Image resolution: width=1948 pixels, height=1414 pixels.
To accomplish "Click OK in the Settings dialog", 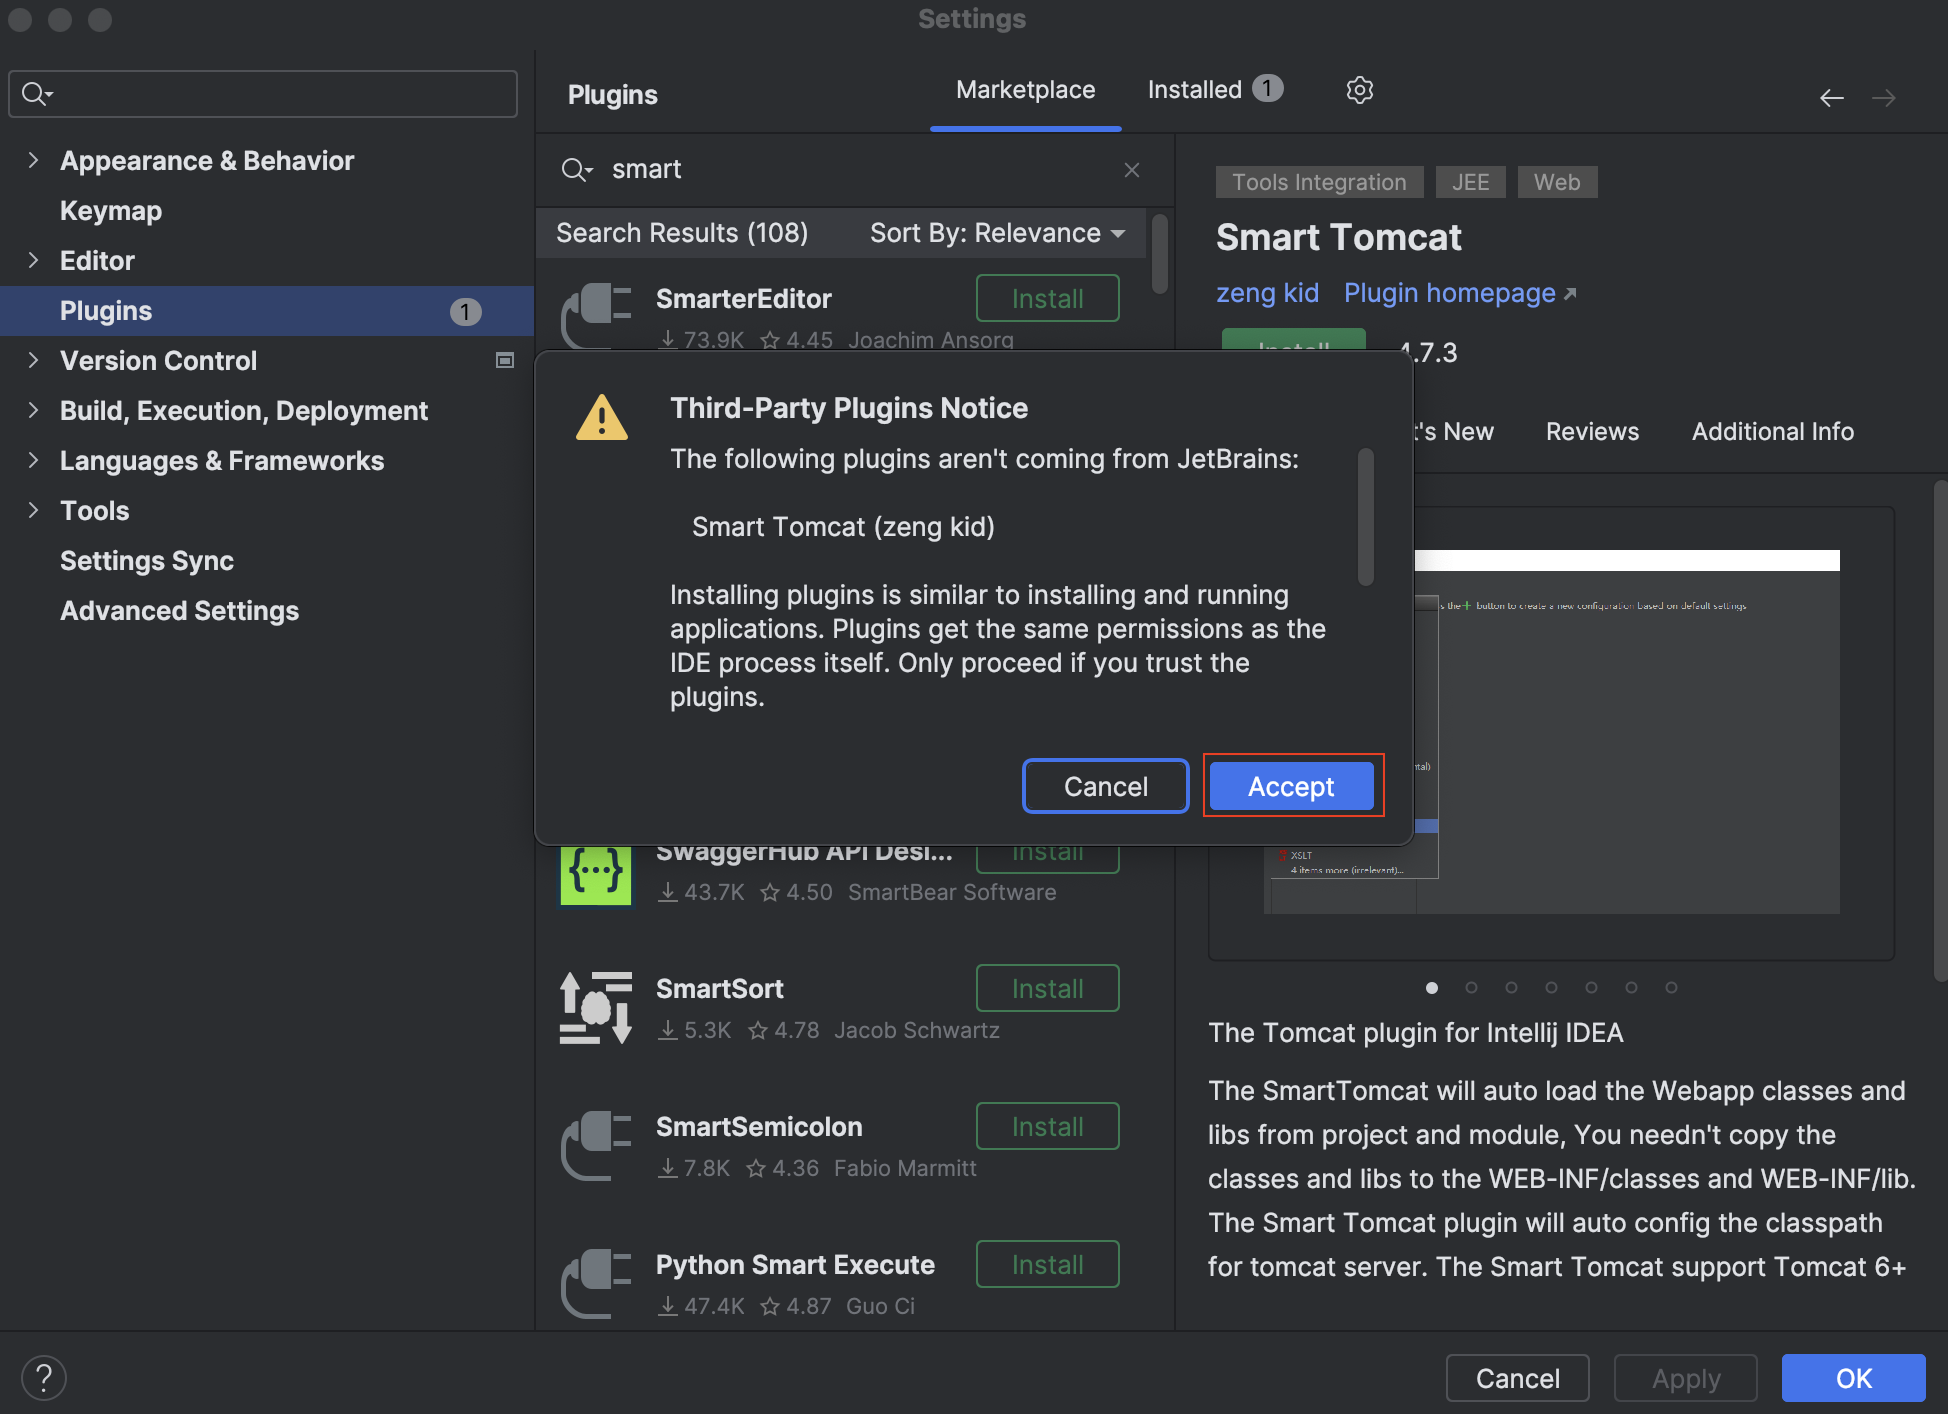I will click(1853, 1379).
